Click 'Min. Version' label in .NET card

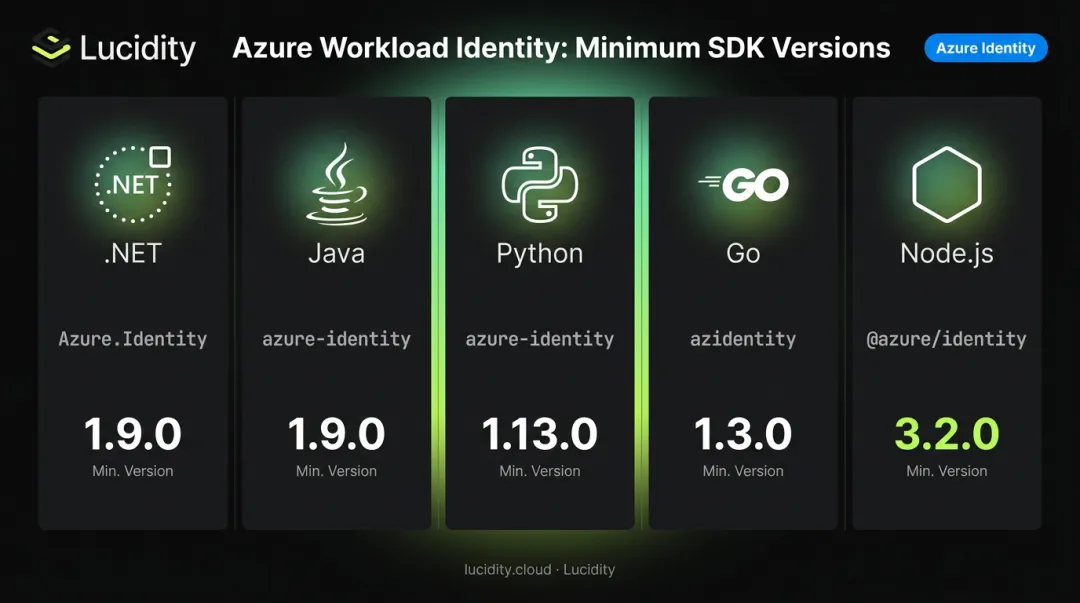pos(133,471)
